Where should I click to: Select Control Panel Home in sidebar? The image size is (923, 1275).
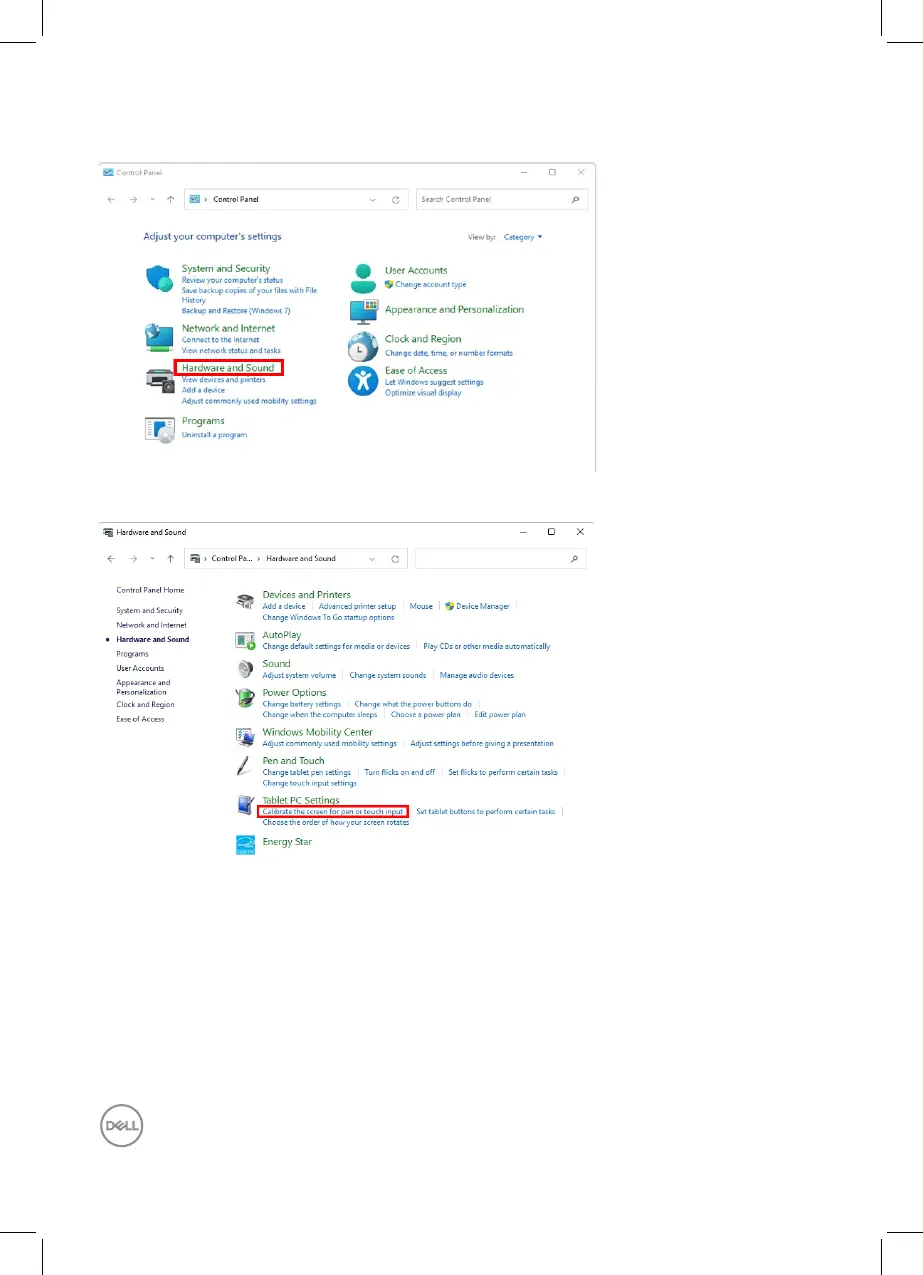pos(150,590)
